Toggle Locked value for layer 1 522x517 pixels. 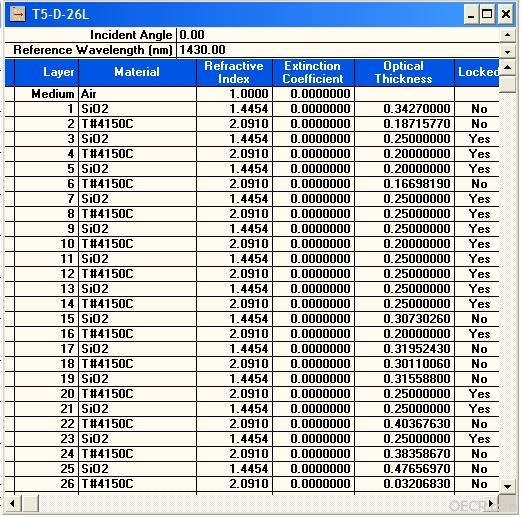click(477, 109)
